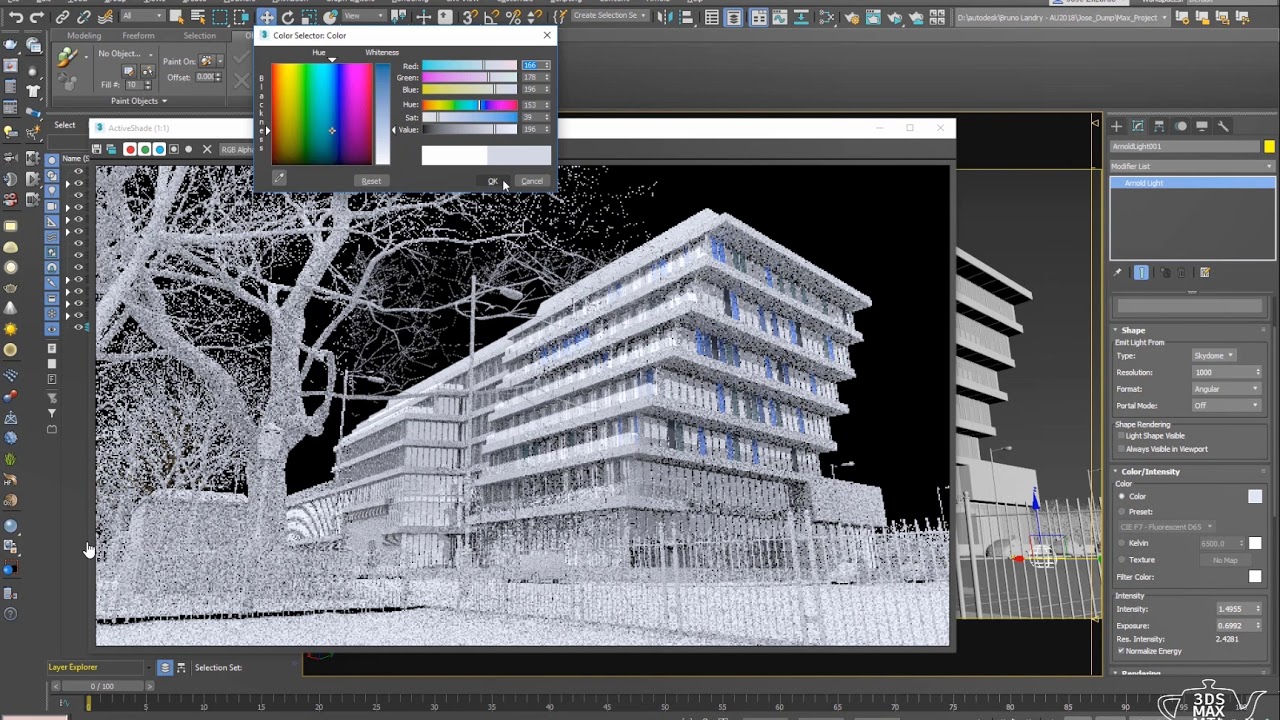Click OK in Color Selector

[493, 181]
